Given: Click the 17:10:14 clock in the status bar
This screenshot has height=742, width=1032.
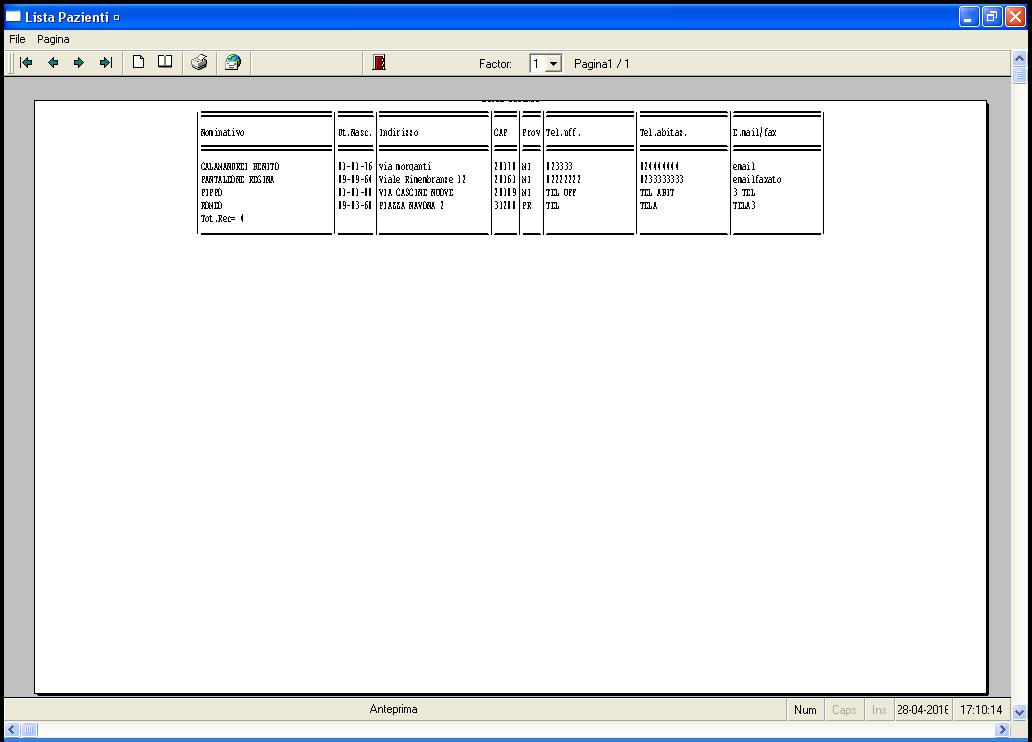Looking at the screenshot, I should [981, 710].
